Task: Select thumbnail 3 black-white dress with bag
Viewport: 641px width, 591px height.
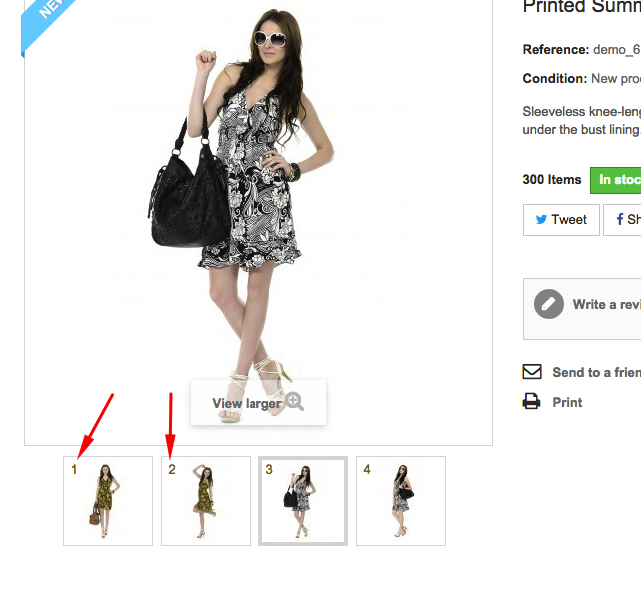Action: [x=303, y=501]
